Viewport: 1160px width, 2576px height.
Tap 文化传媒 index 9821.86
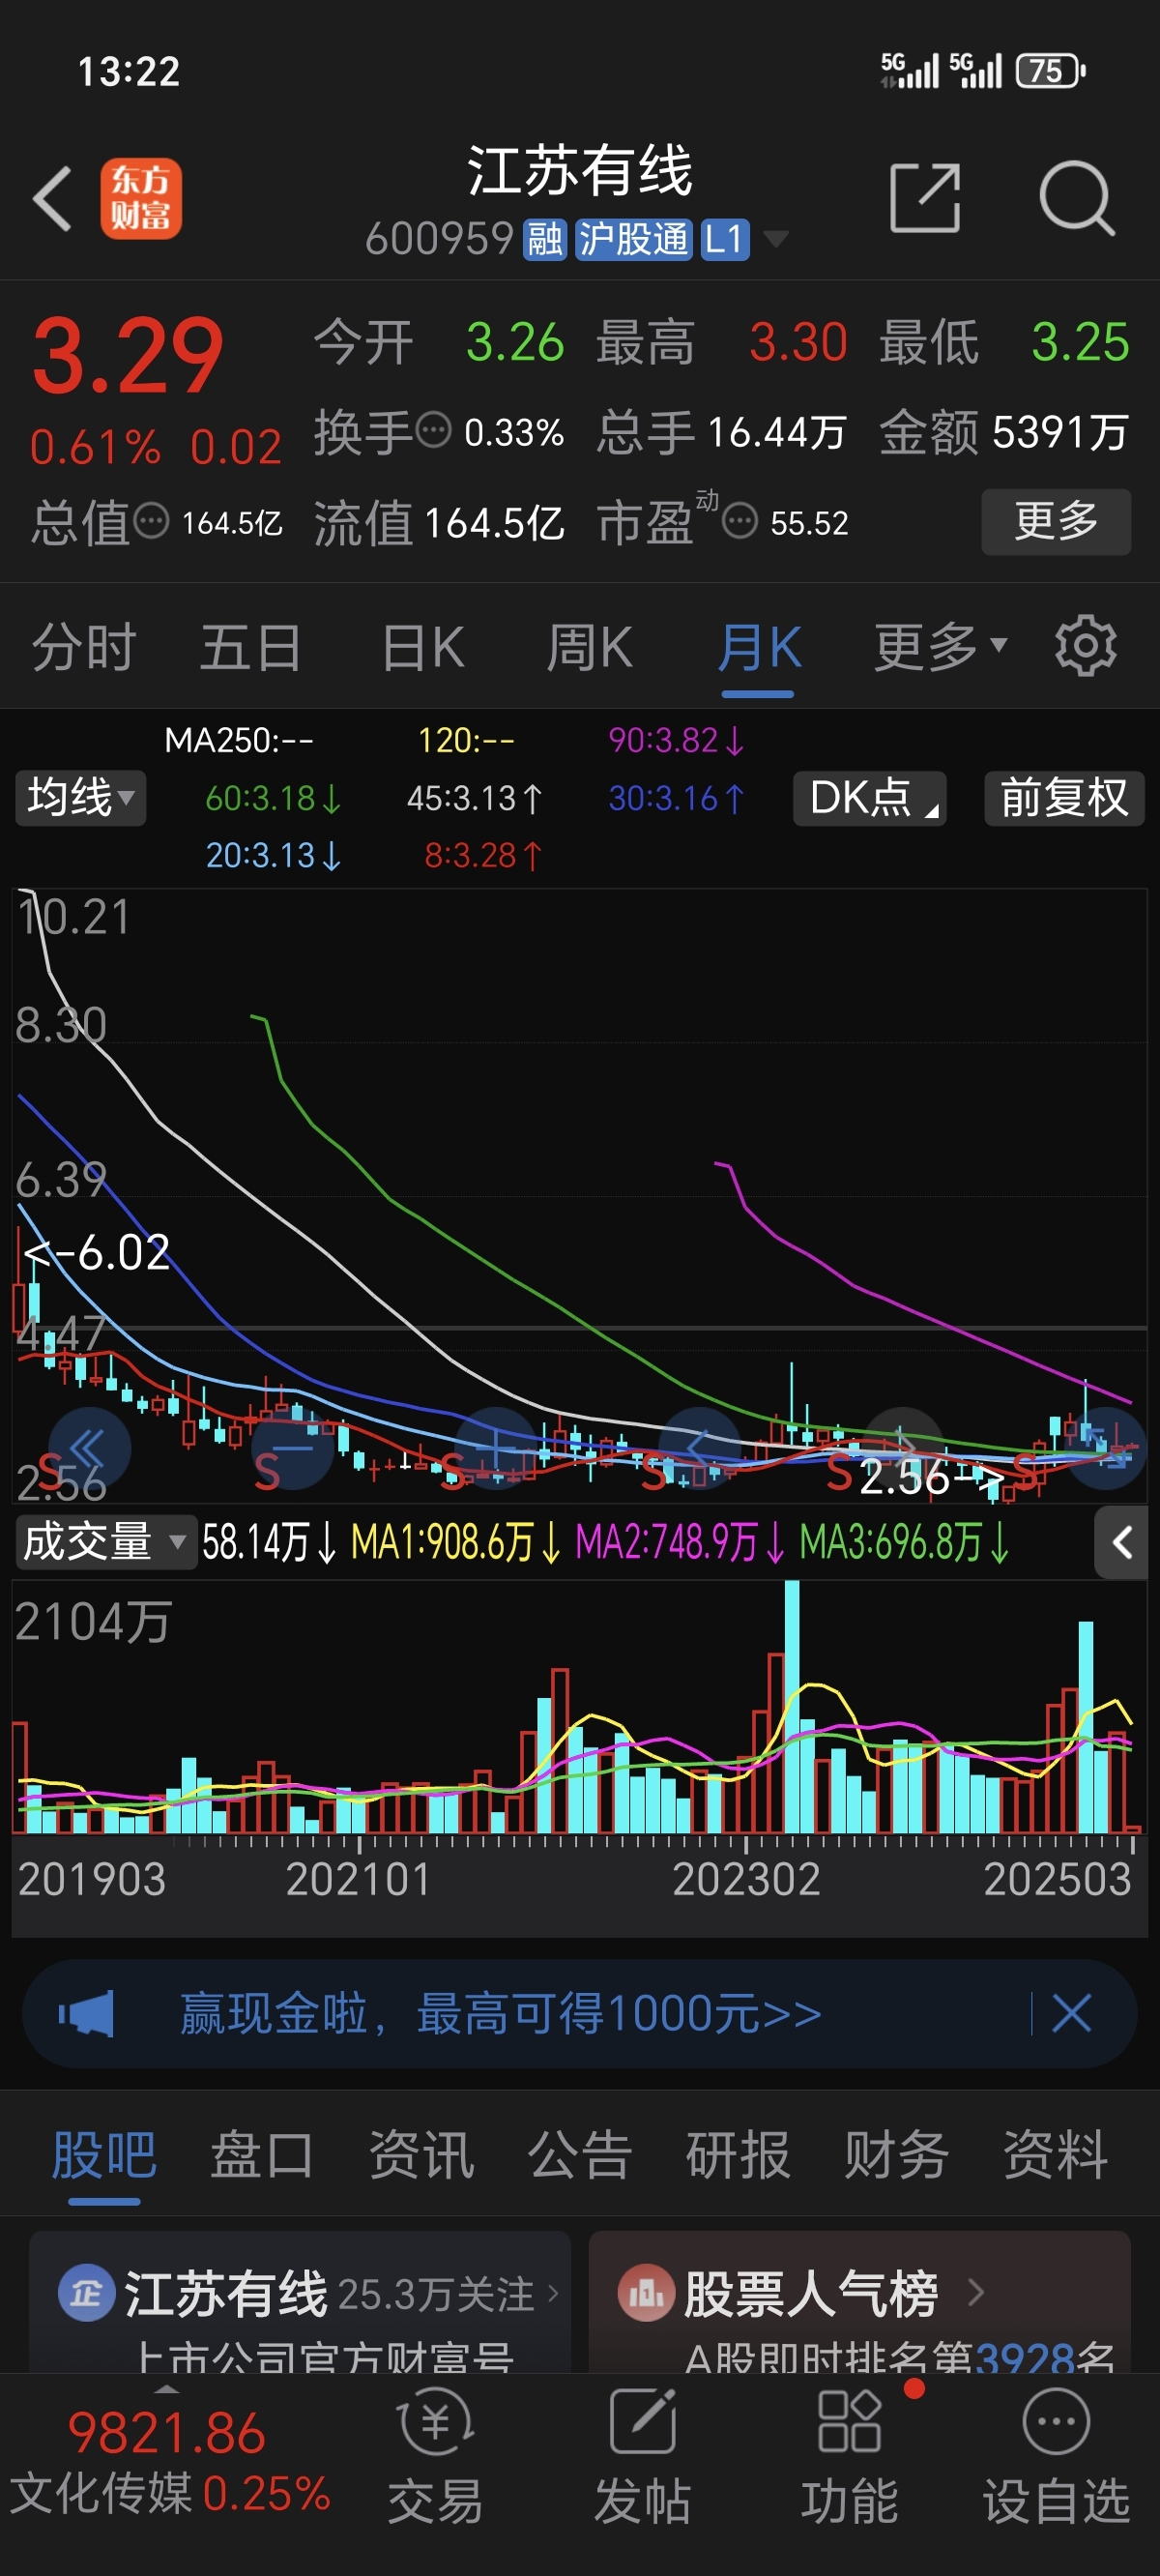(167, 2461)
